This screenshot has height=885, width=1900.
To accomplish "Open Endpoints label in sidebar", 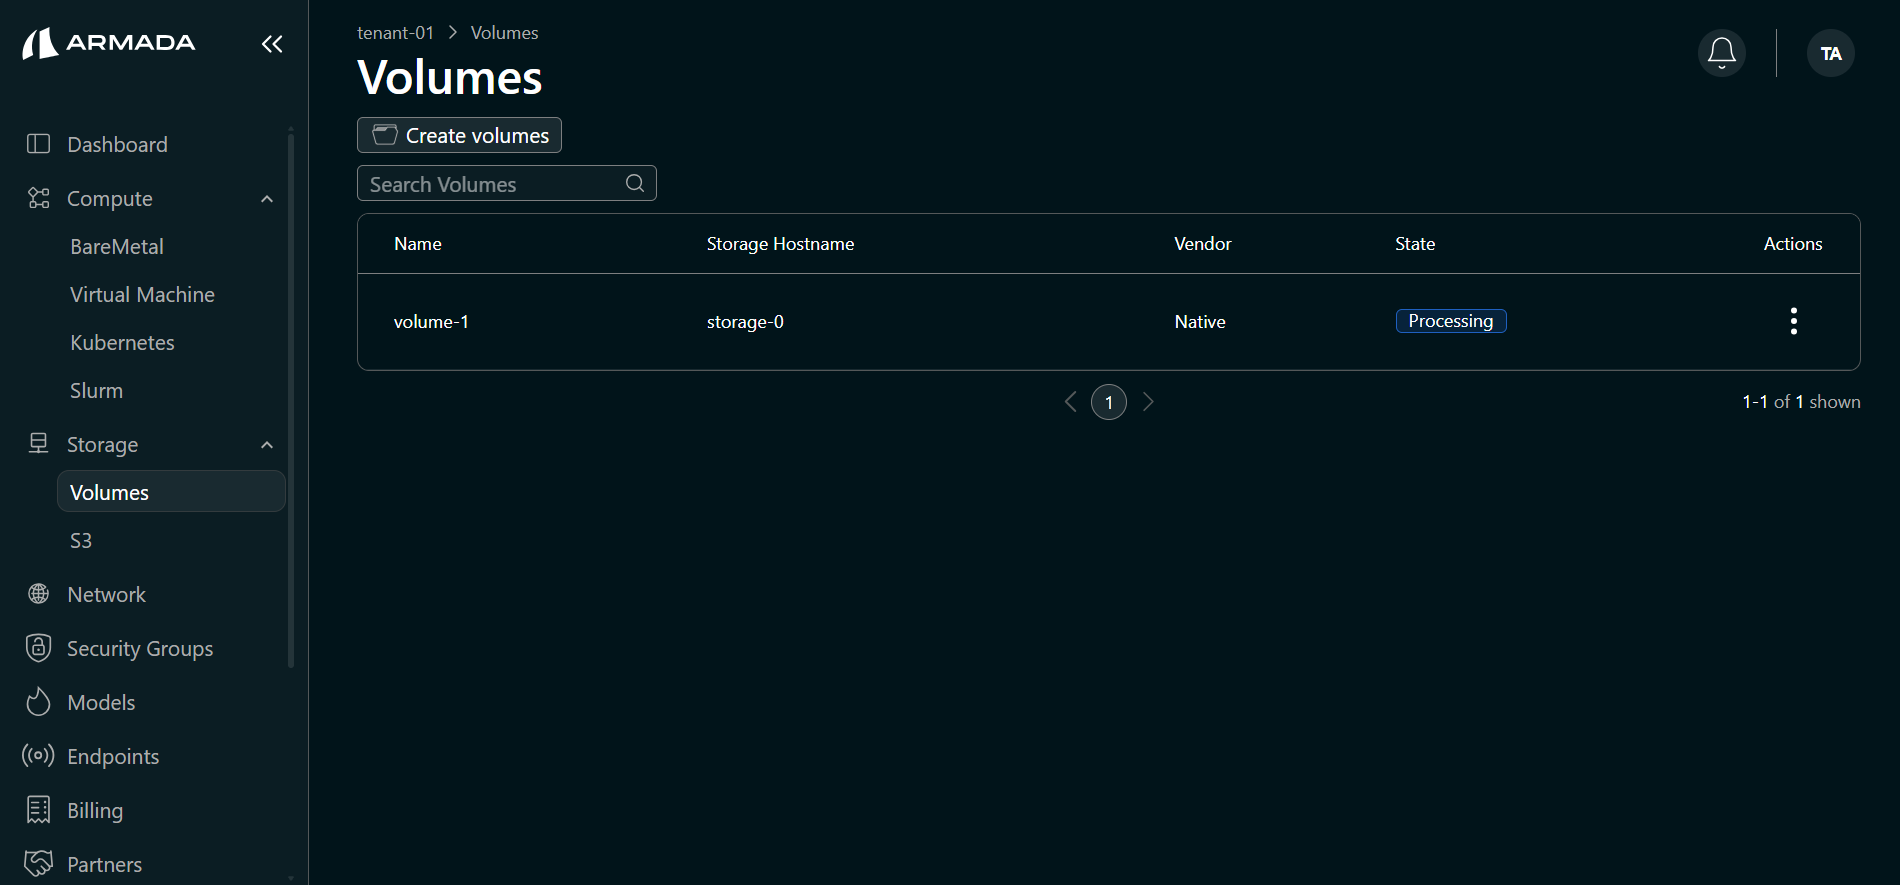I will (113, 756).
